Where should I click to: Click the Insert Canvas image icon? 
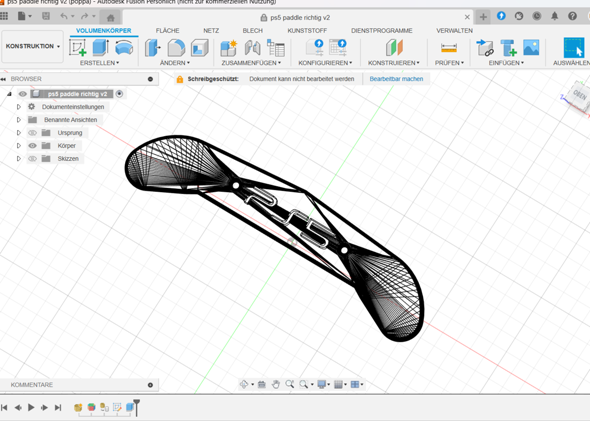531,47
